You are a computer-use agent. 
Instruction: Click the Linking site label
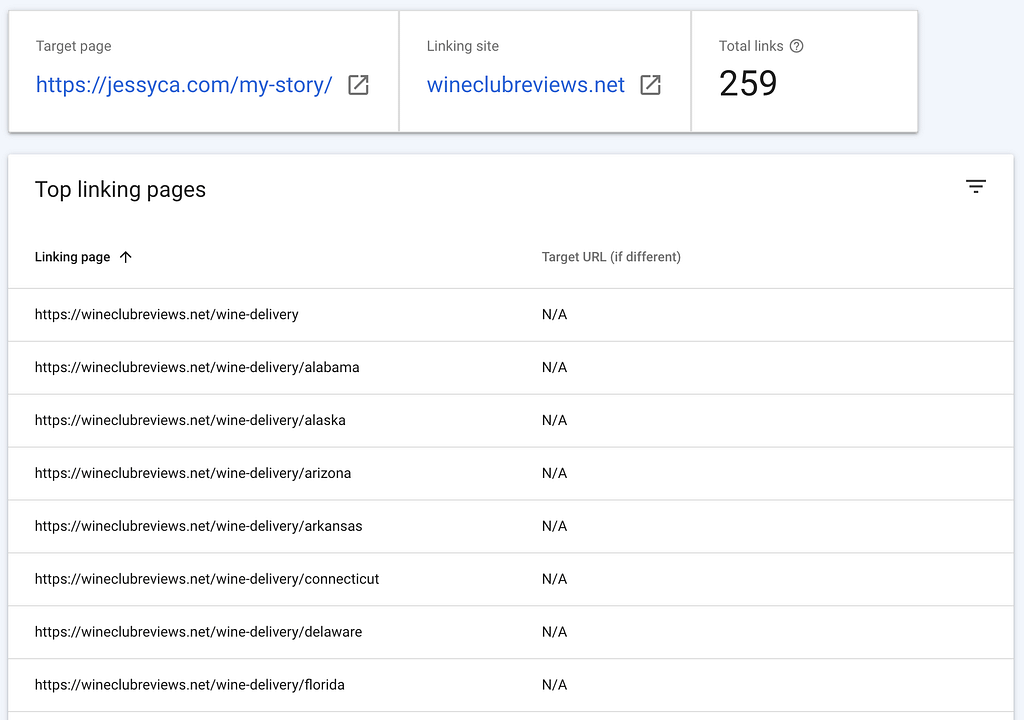(x=462, y=46)
